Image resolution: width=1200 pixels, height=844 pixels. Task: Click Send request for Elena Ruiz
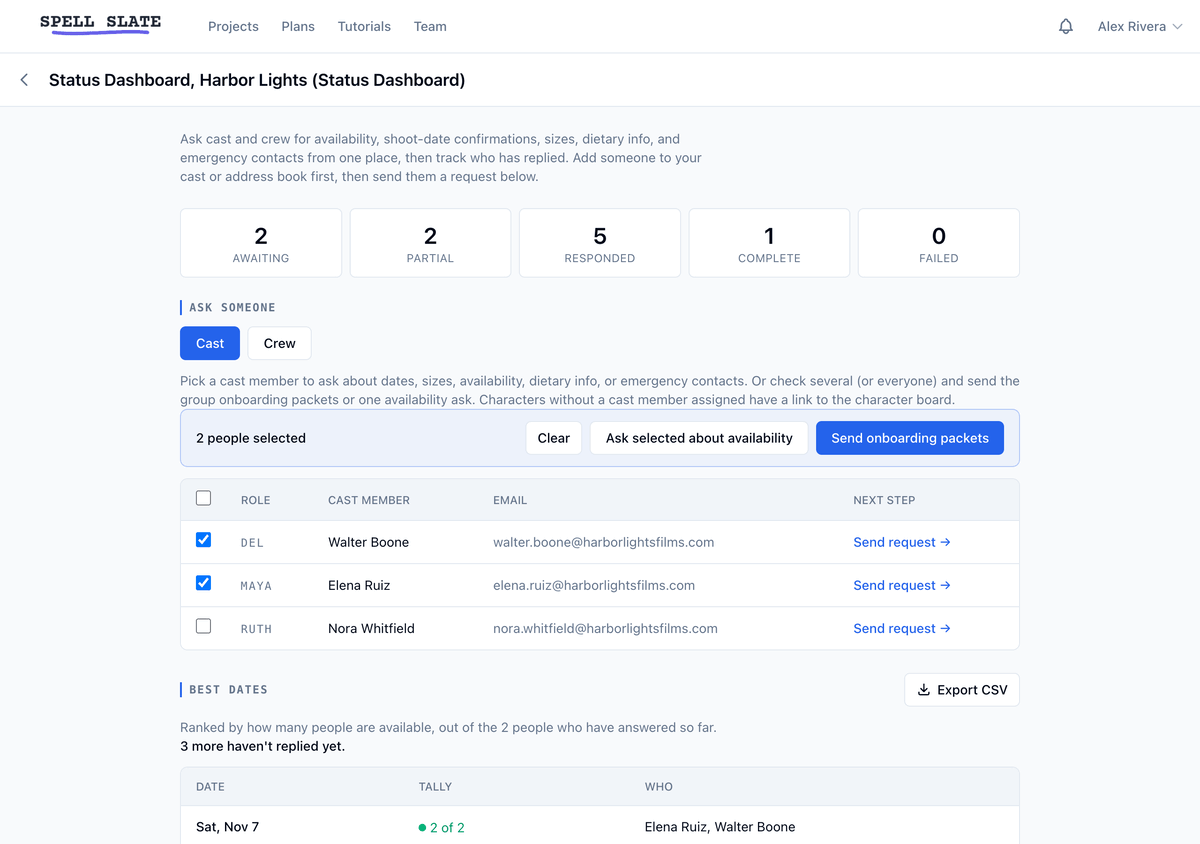tap(902, 585)
